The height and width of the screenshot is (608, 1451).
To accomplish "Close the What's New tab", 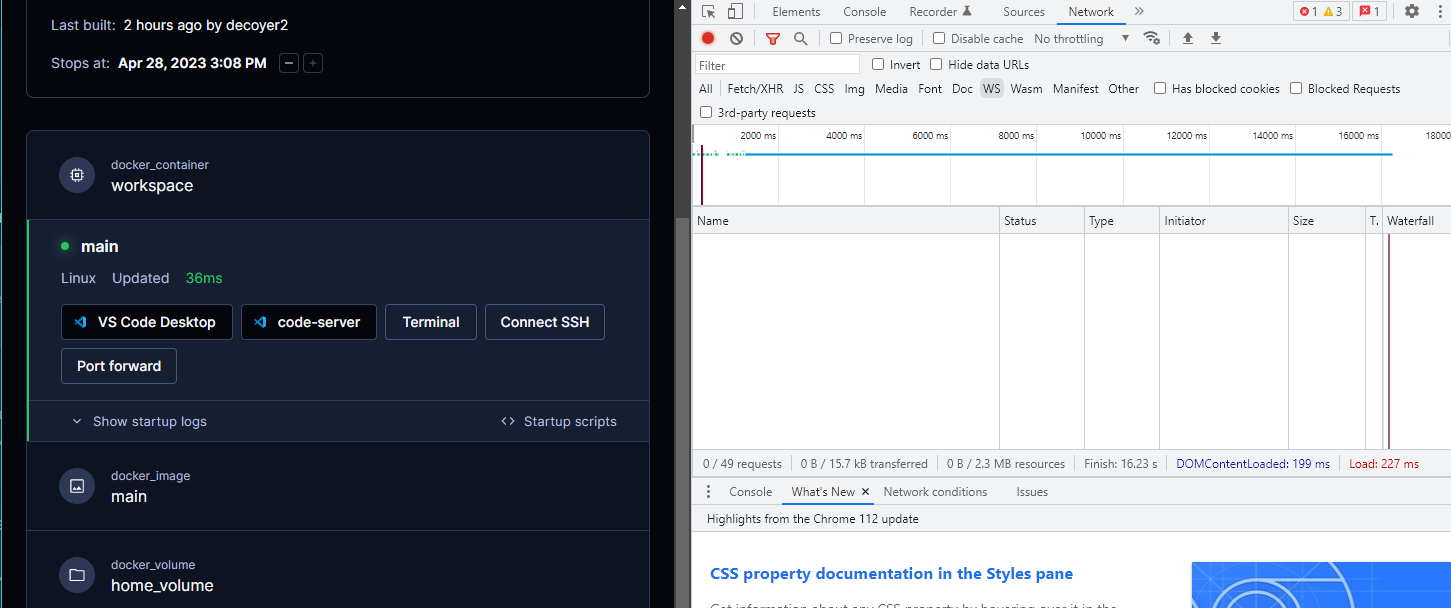I will 866,492.
